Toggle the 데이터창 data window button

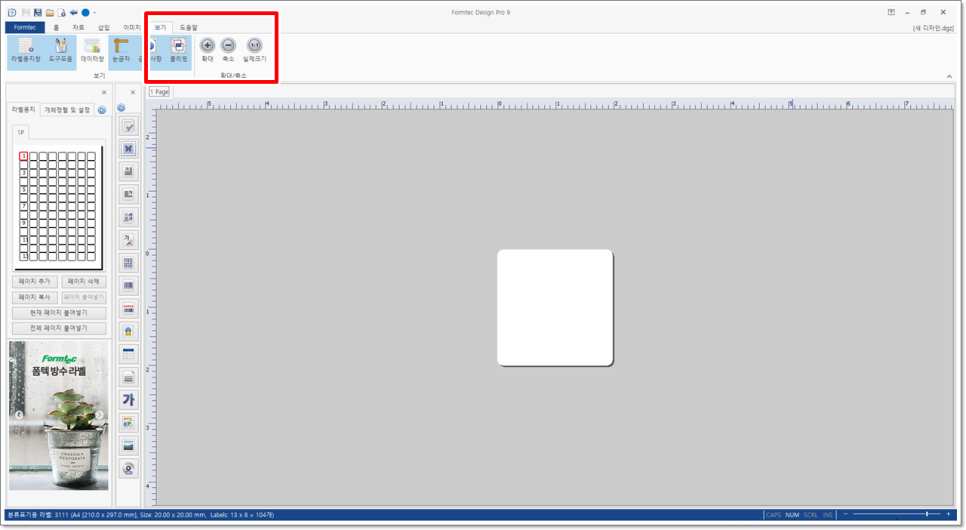pyautogui.click(x=92, y=51)
